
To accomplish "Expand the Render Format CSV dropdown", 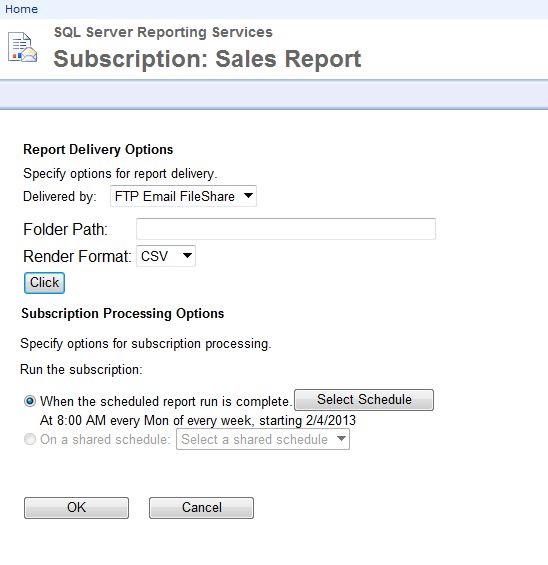I will pos(166,256).
